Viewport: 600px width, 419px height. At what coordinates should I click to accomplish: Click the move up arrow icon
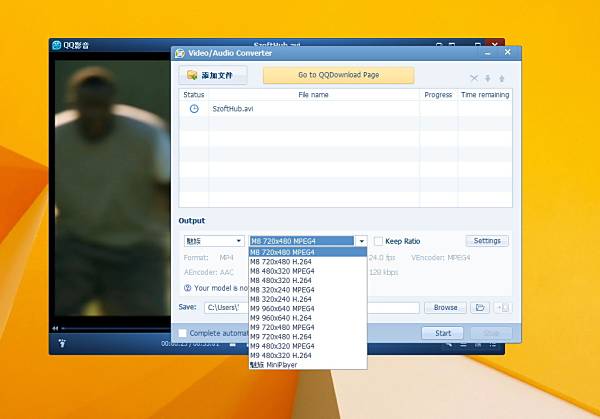[x=501, y=78]
